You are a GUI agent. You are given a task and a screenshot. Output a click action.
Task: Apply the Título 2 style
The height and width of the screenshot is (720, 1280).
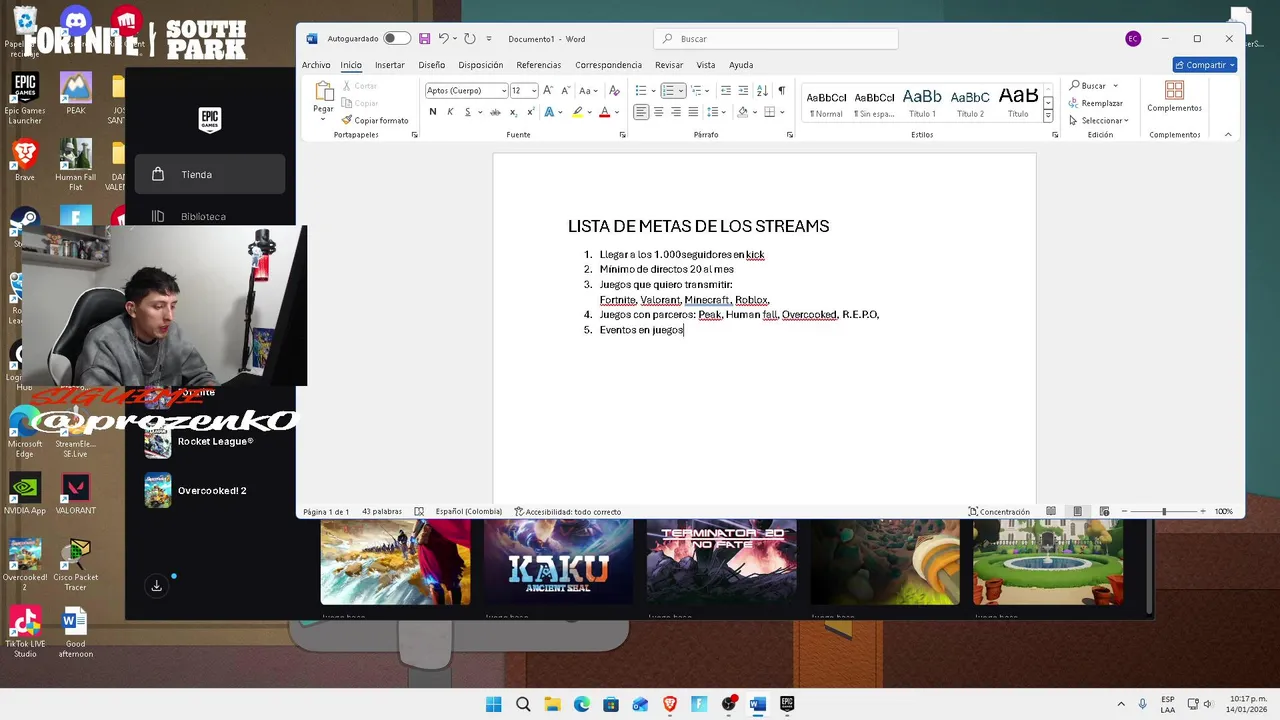[x=970, y=101]
